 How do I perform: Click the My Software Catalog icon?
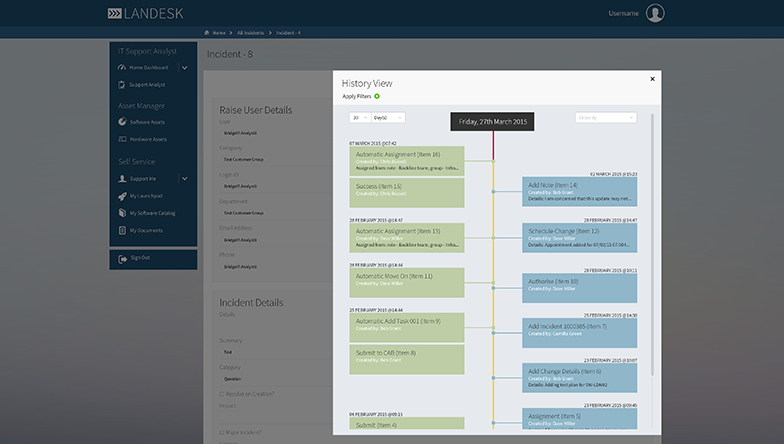(x=122, y=213)
